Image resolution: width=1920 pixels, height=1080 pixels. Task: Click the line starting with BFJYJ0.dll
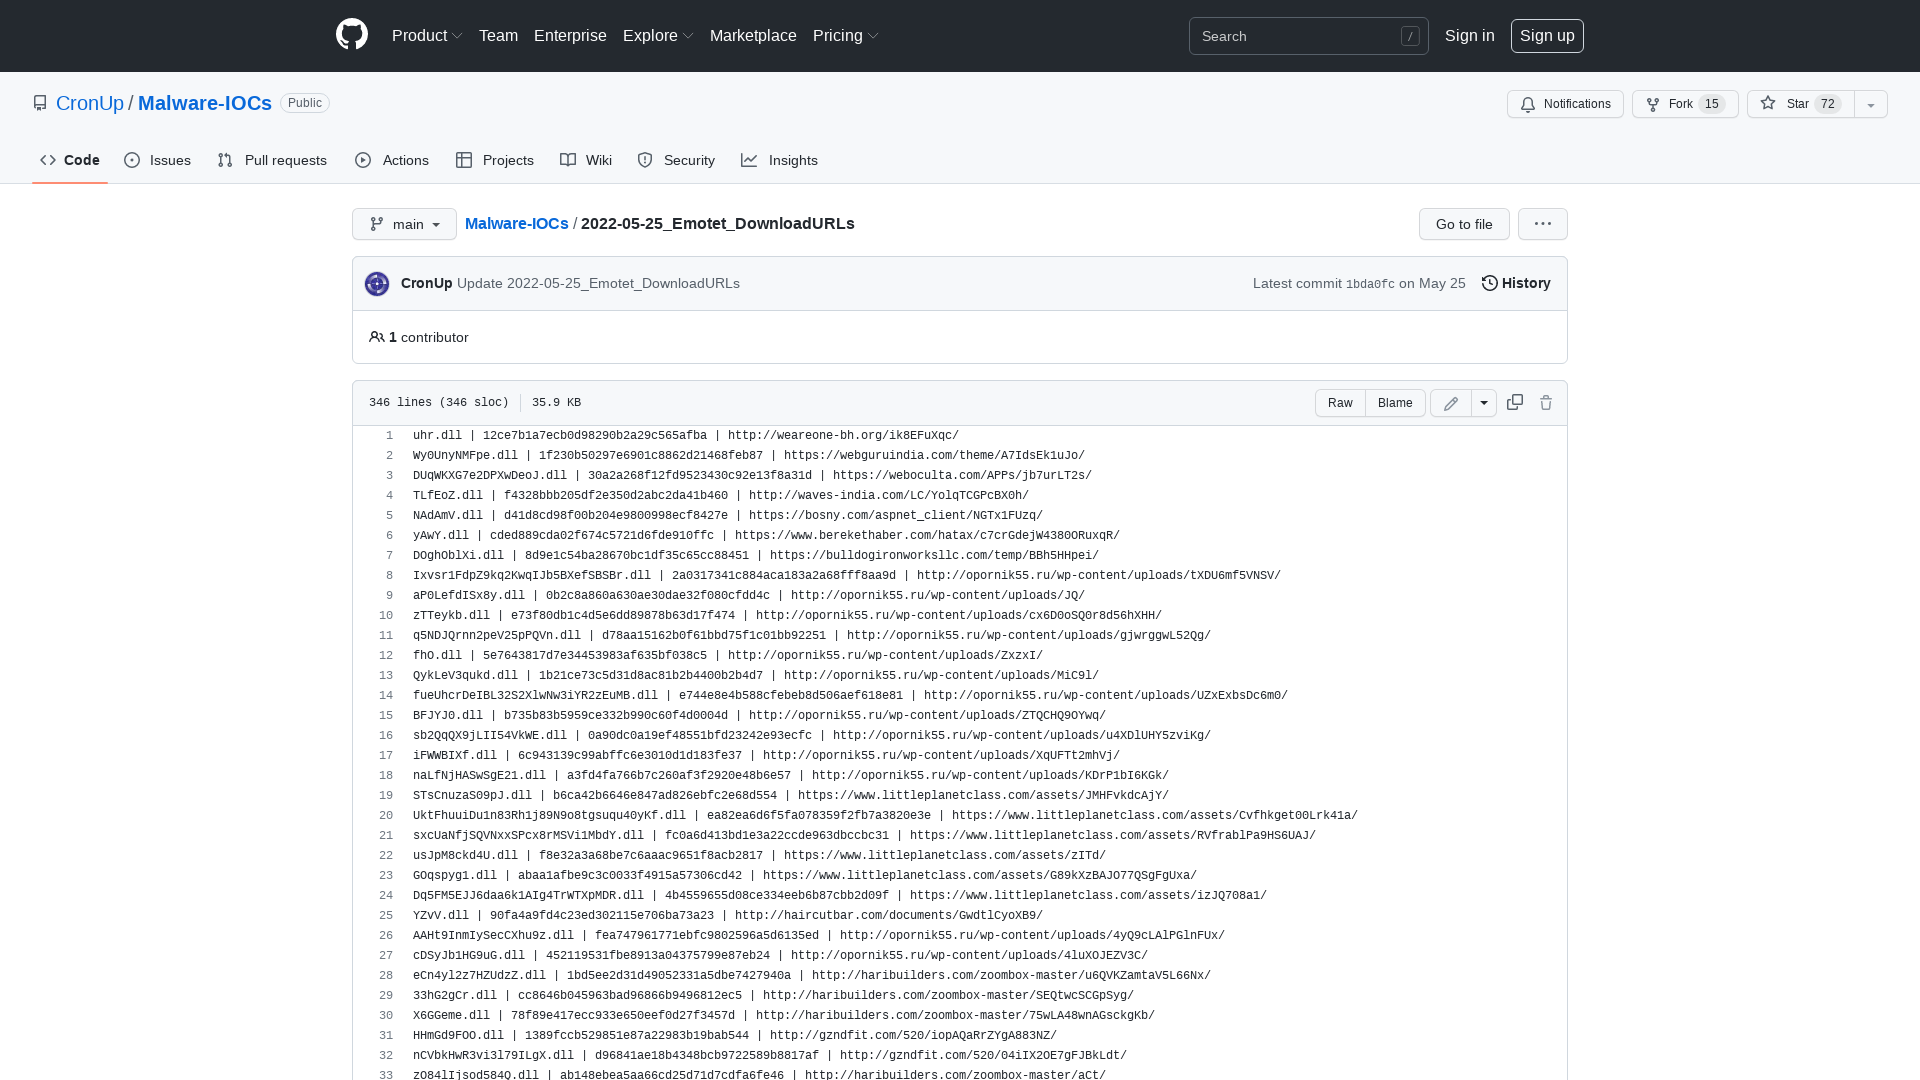[x=759, y=715]
